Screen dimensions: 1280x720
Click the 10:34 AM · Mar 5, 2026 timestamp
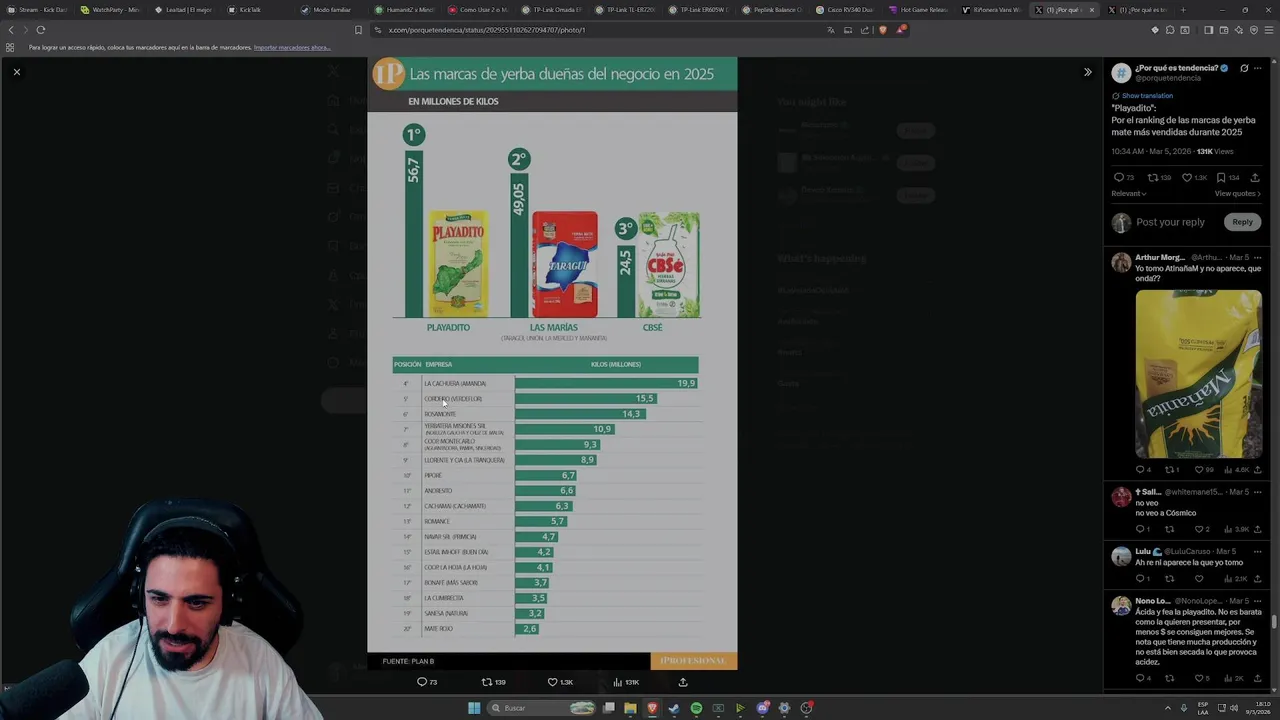[x=1151, y=151]
